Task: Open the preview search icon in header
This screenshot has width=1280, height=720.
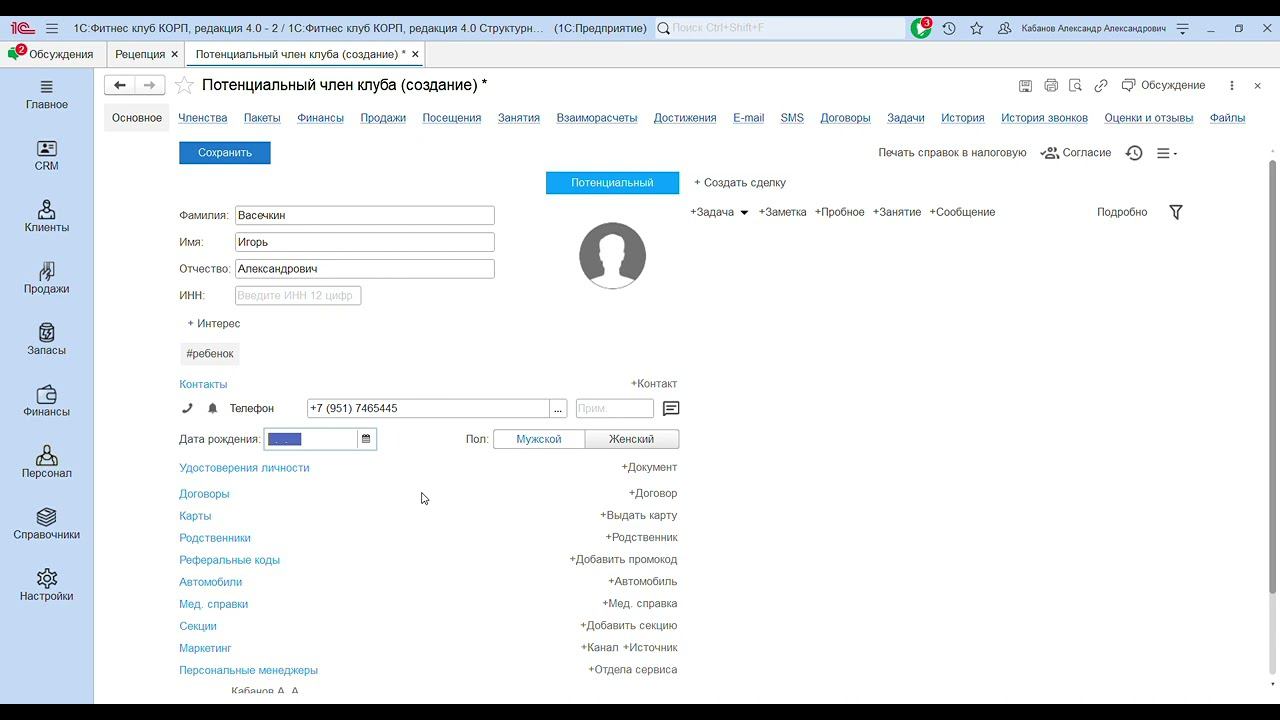Action: click(x=1075, y=86)
